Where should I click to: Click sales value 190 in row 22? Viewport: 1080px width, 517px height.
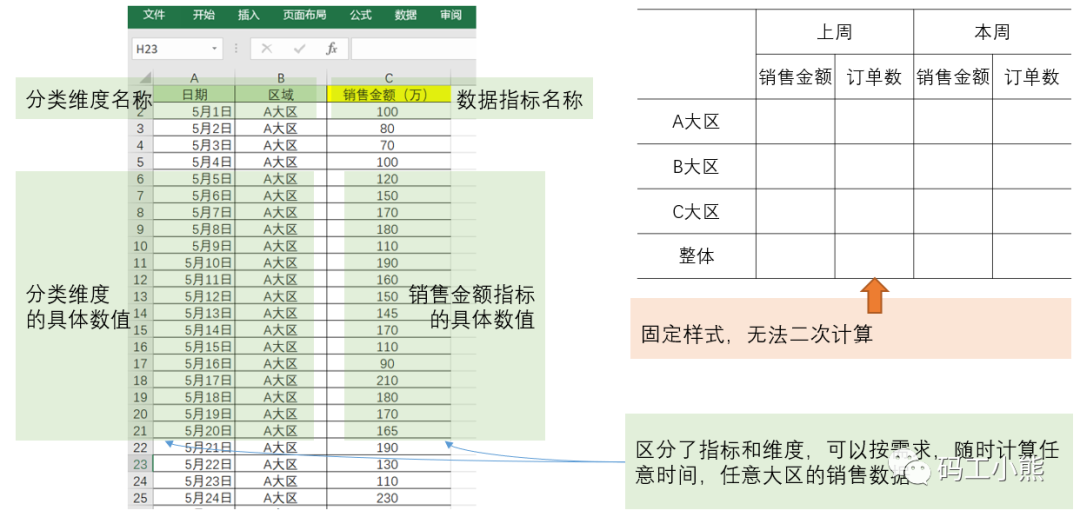(x=389, y=447)
